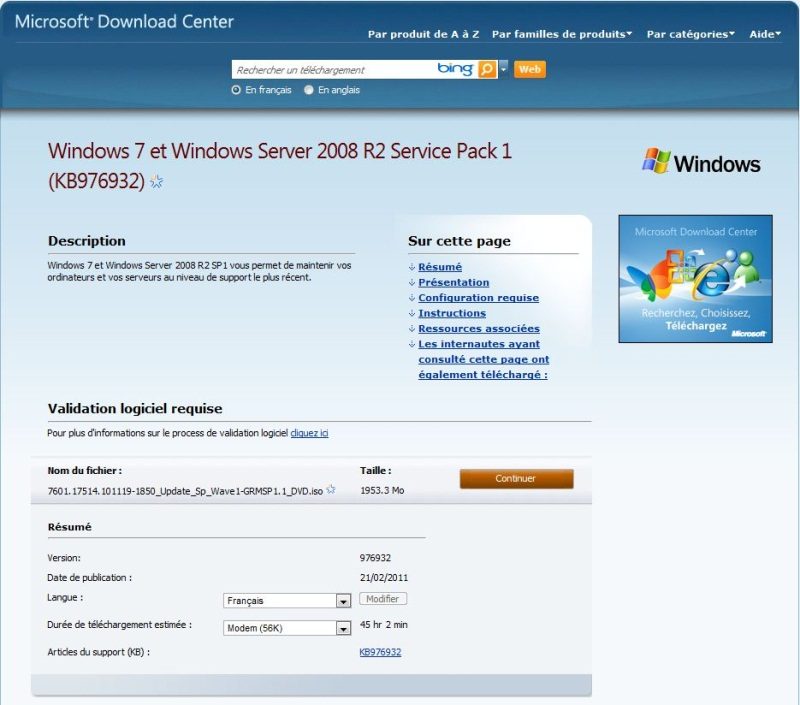
Task: Click the down-arrow icon beside Ressources associées
Action: (412, 329)
